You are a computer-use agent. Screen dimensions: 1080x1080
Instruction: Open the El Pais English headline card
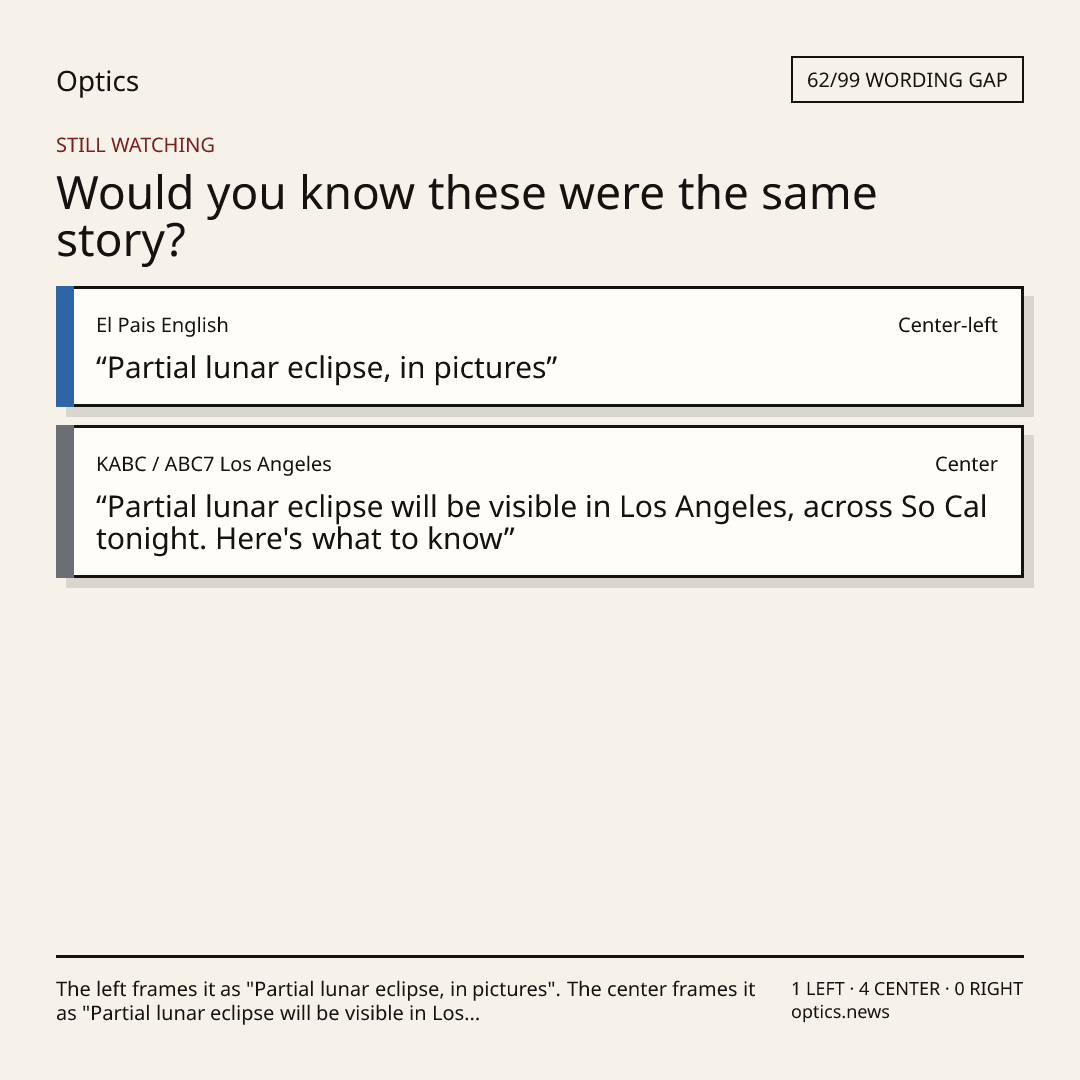pyautogui.click(x=540, y=346)
